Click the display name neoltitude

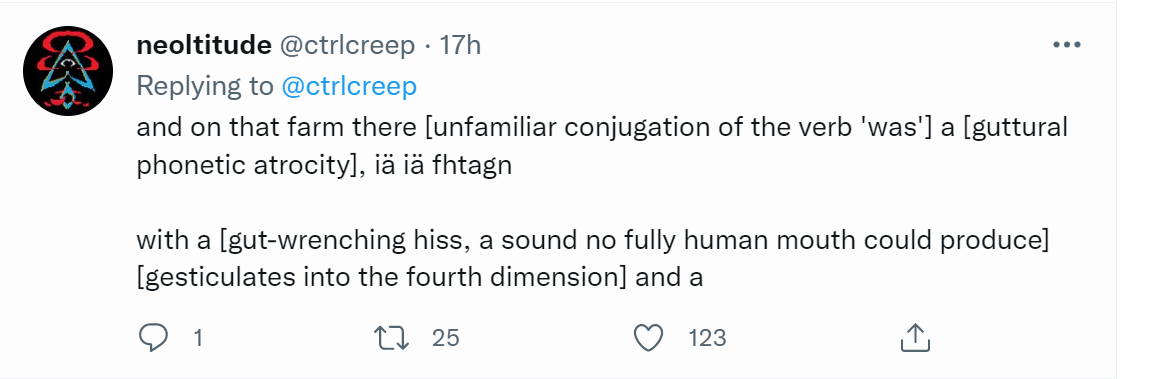click(204, 46)
